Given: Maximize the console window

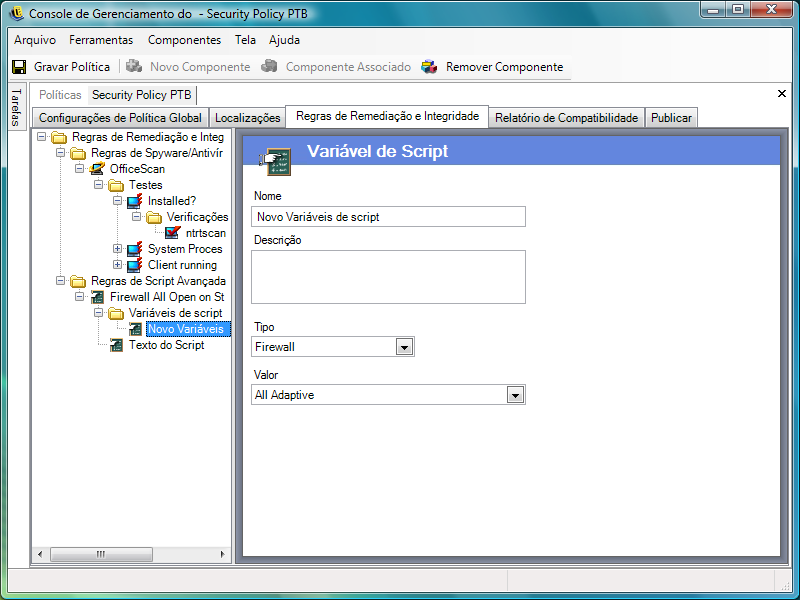Looking at the screenshot, I should coord(738,9).
